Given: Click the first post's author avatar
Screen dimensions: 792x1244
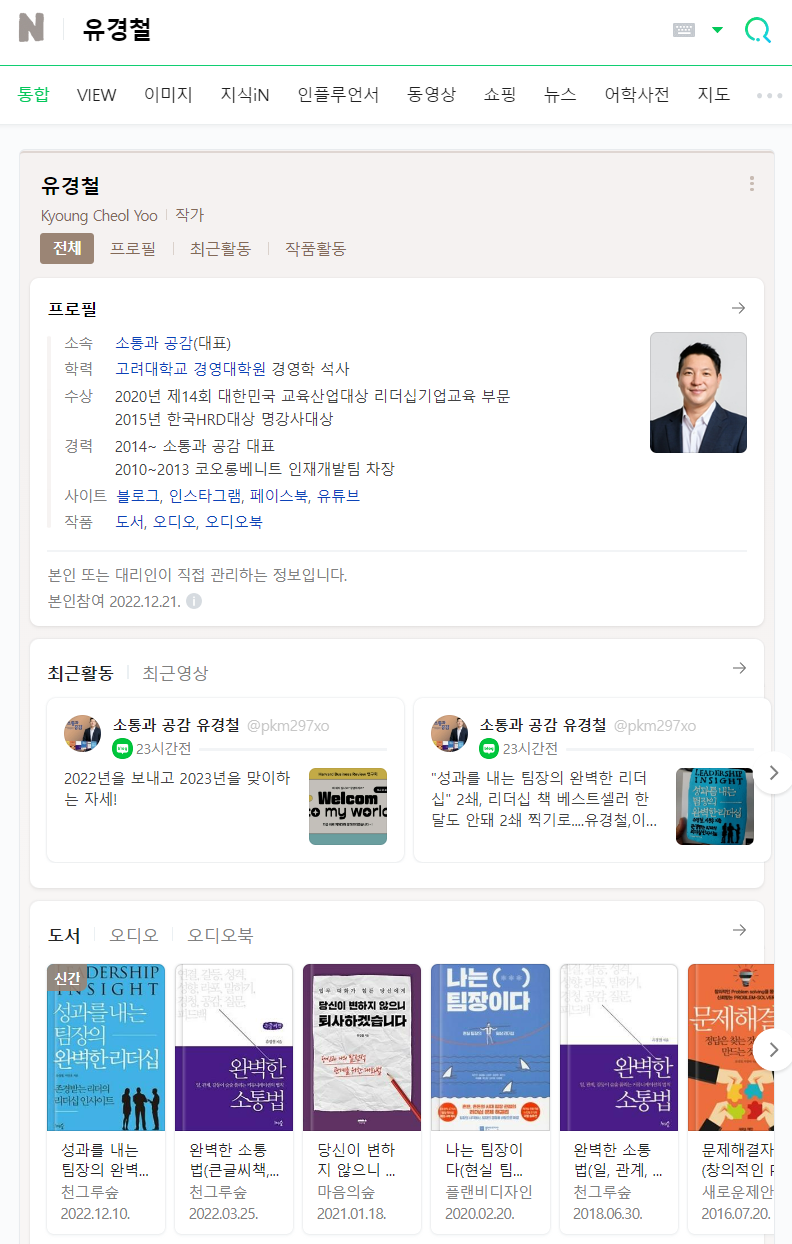Looking at the screenshot, I should click(x=83, y=733).
